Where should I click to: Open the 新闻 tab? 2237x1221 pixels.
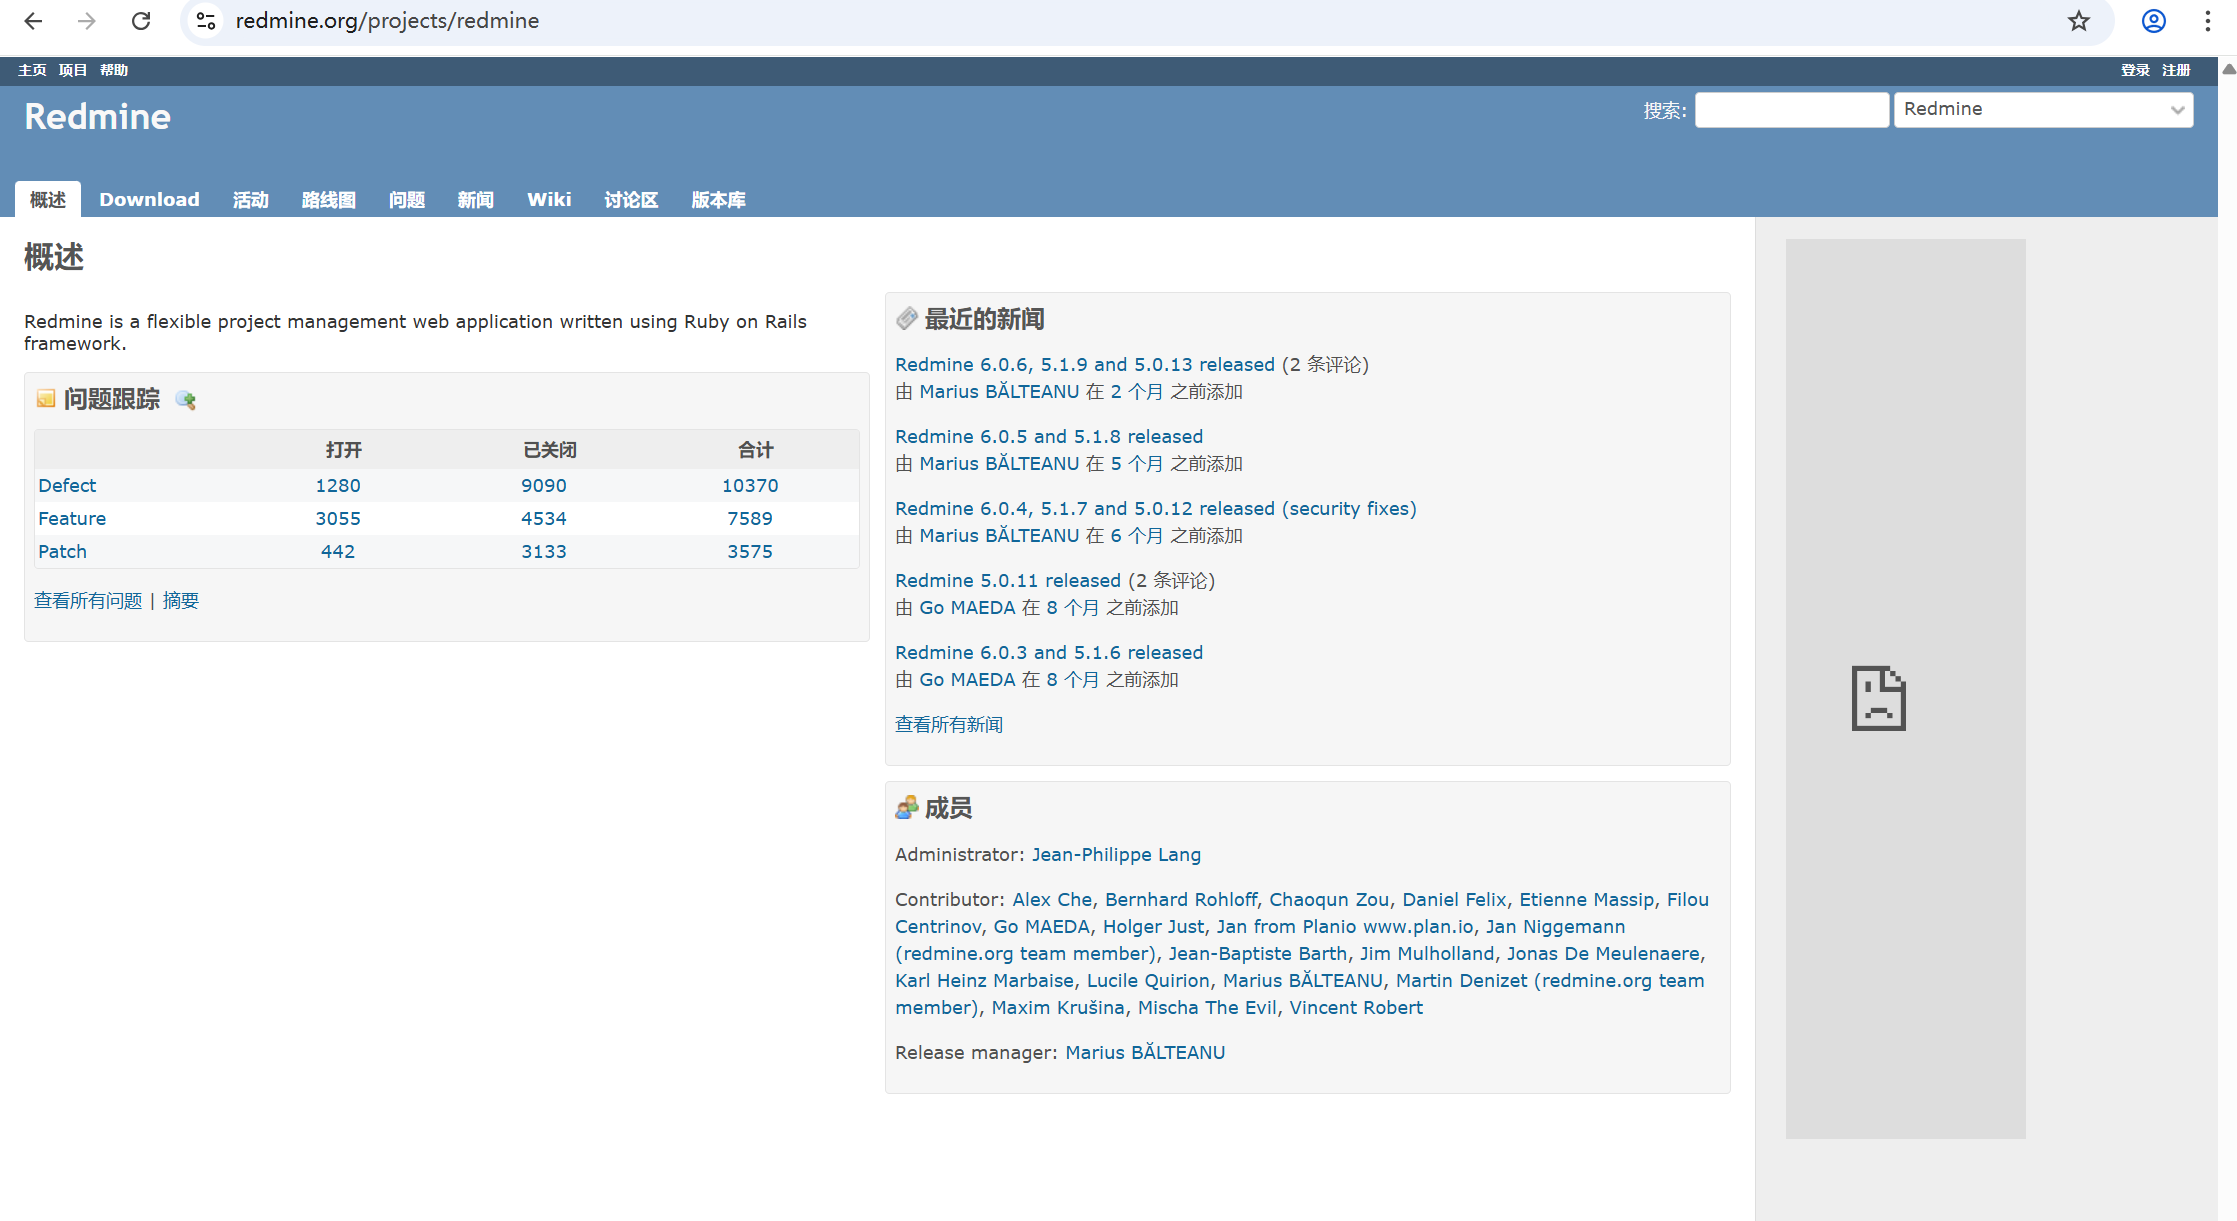476,199
